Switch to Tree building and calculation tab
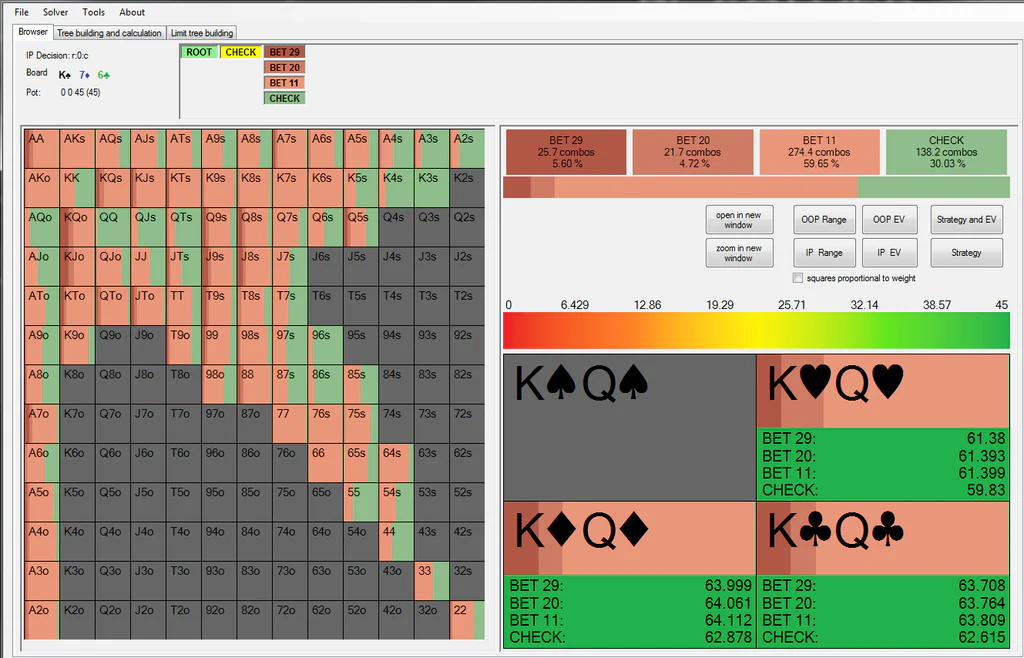Screen dimensions: 1024x658 [109, 33]
